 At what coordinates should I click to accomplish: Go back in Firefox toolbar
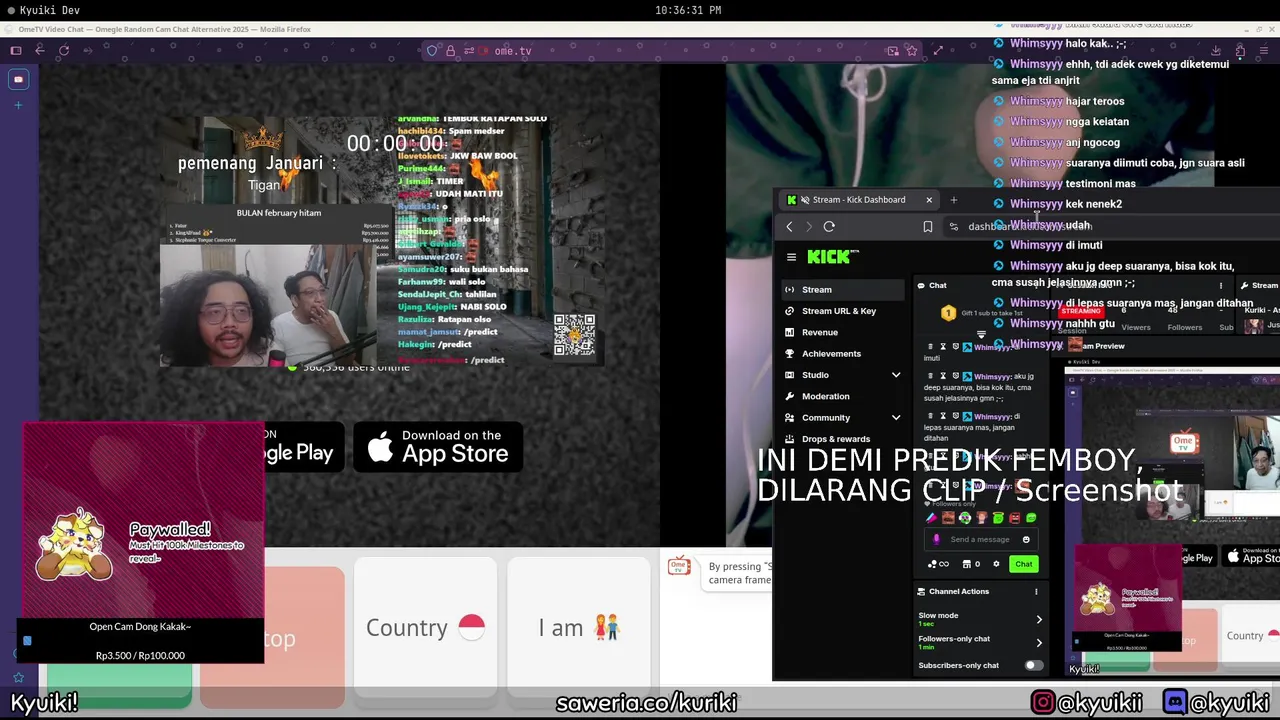point(40,51)
